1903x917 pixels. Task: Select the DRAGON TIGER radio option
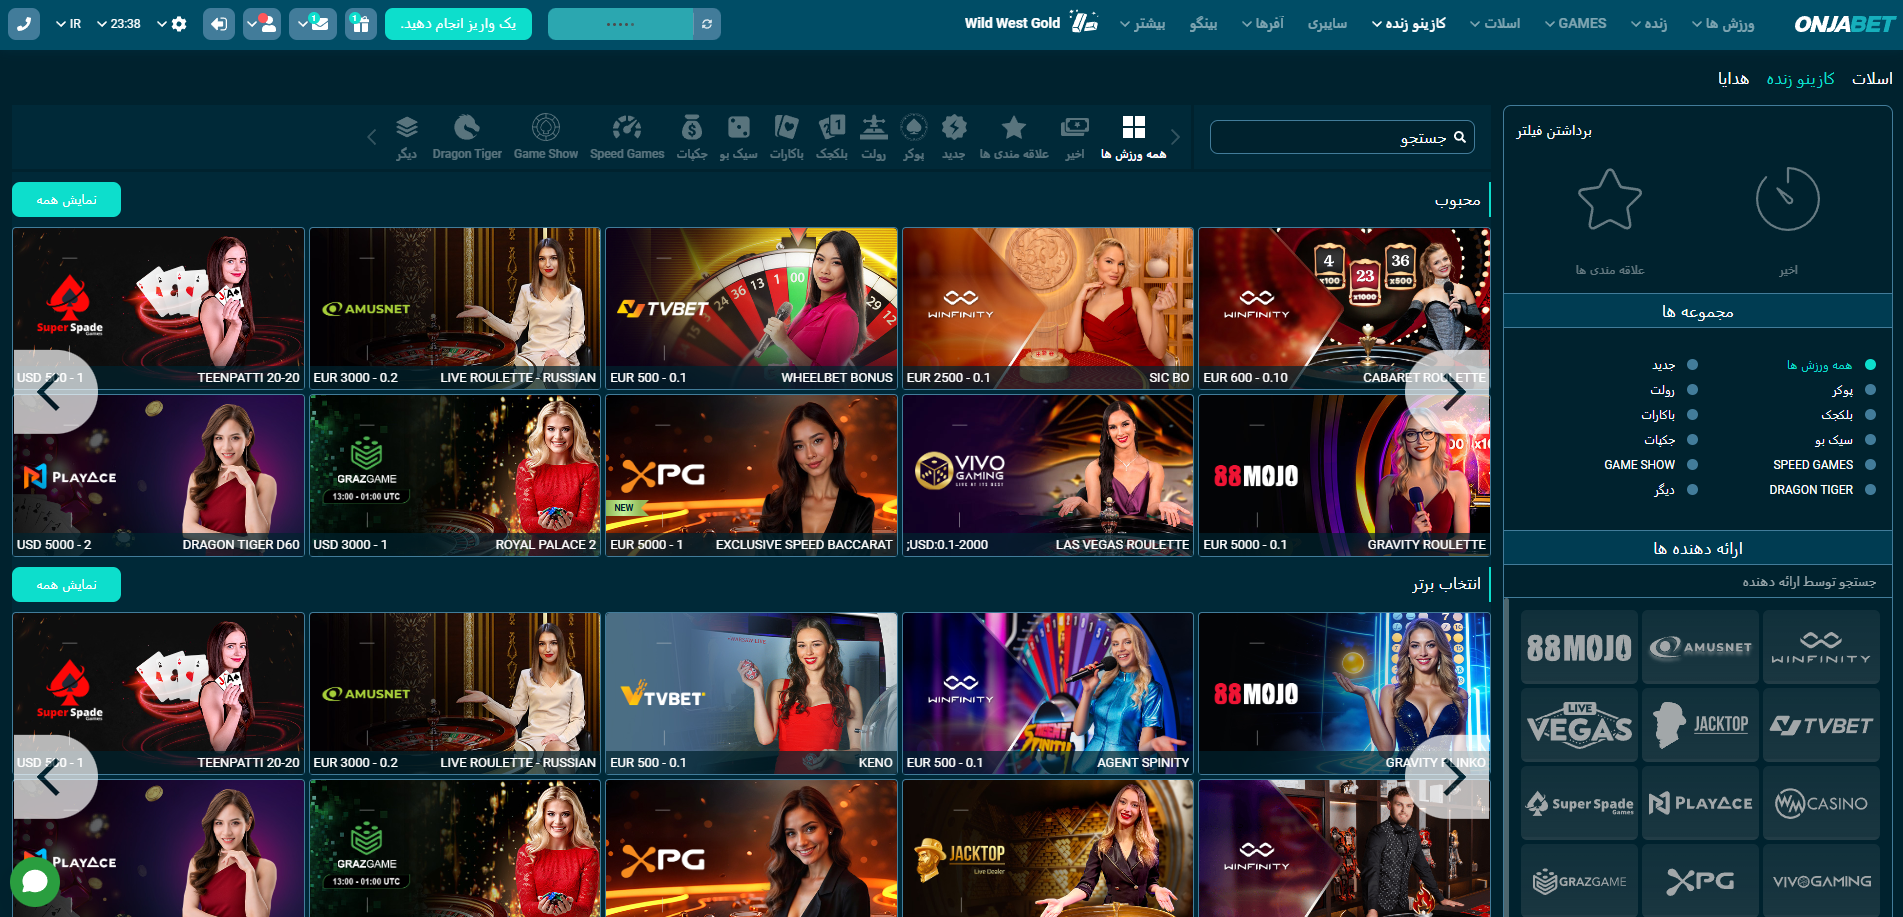coord(1870,490)
